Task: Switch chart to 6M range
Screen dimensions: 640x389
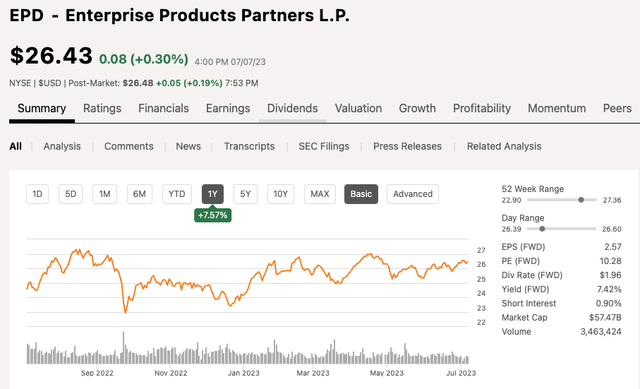Action: tap(139, 194)
